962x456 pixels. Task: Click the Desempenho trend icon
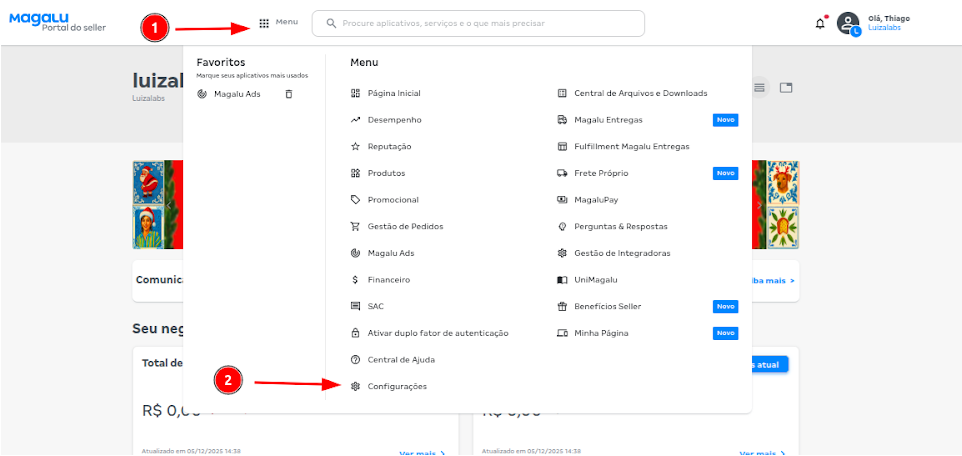355,120
